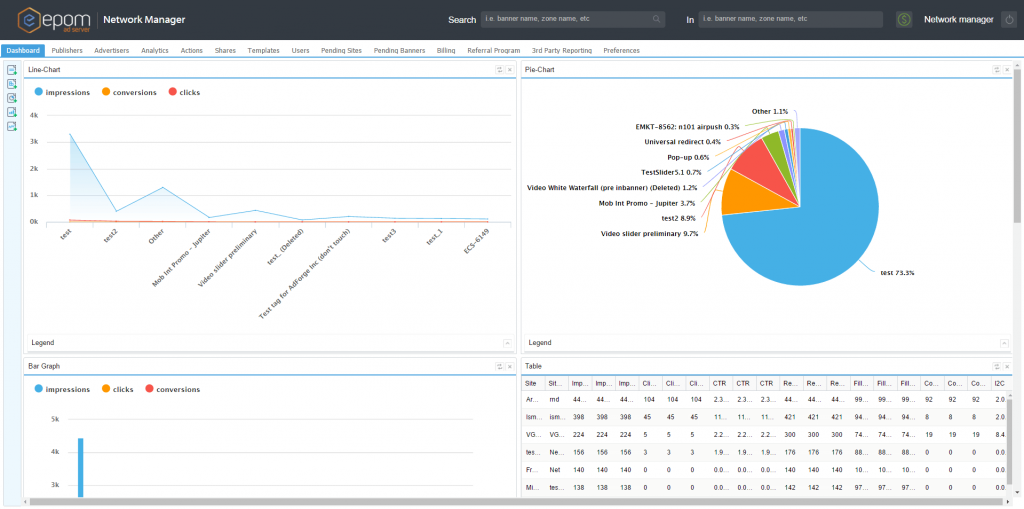Open the Analytics tab
1024x509 pixels.
click(155, 50)
